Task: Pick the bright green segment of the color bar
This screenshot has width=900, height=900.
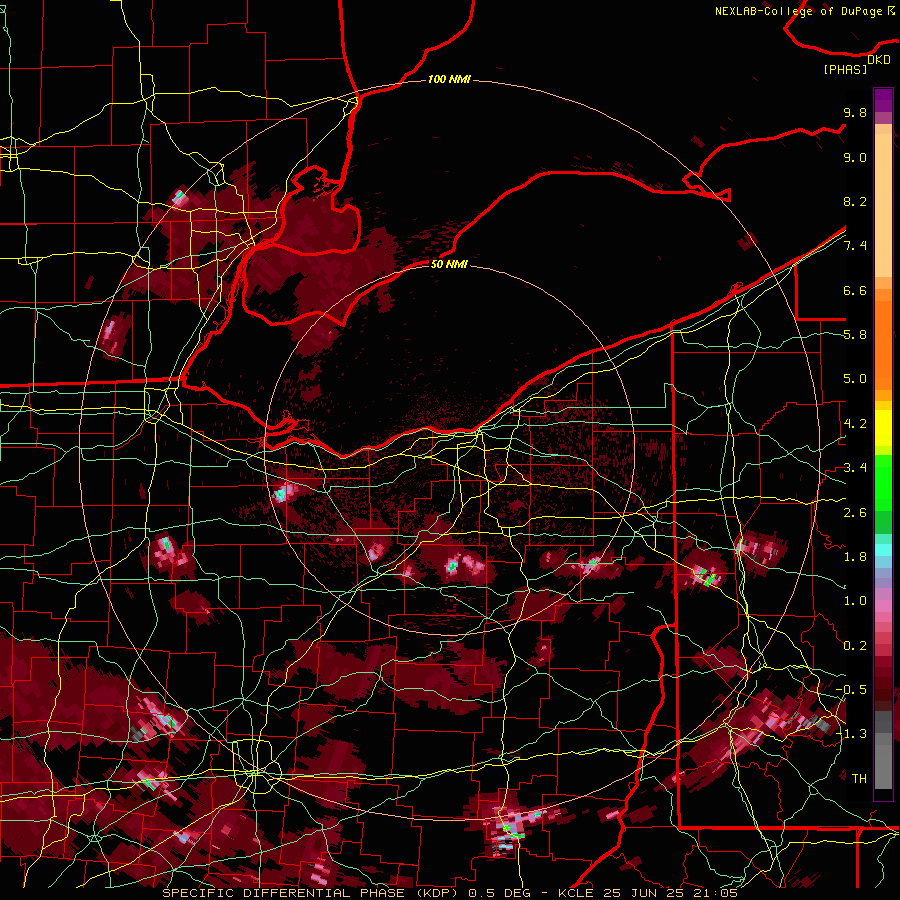Action: pyautogui.click(x=883, y=483)
